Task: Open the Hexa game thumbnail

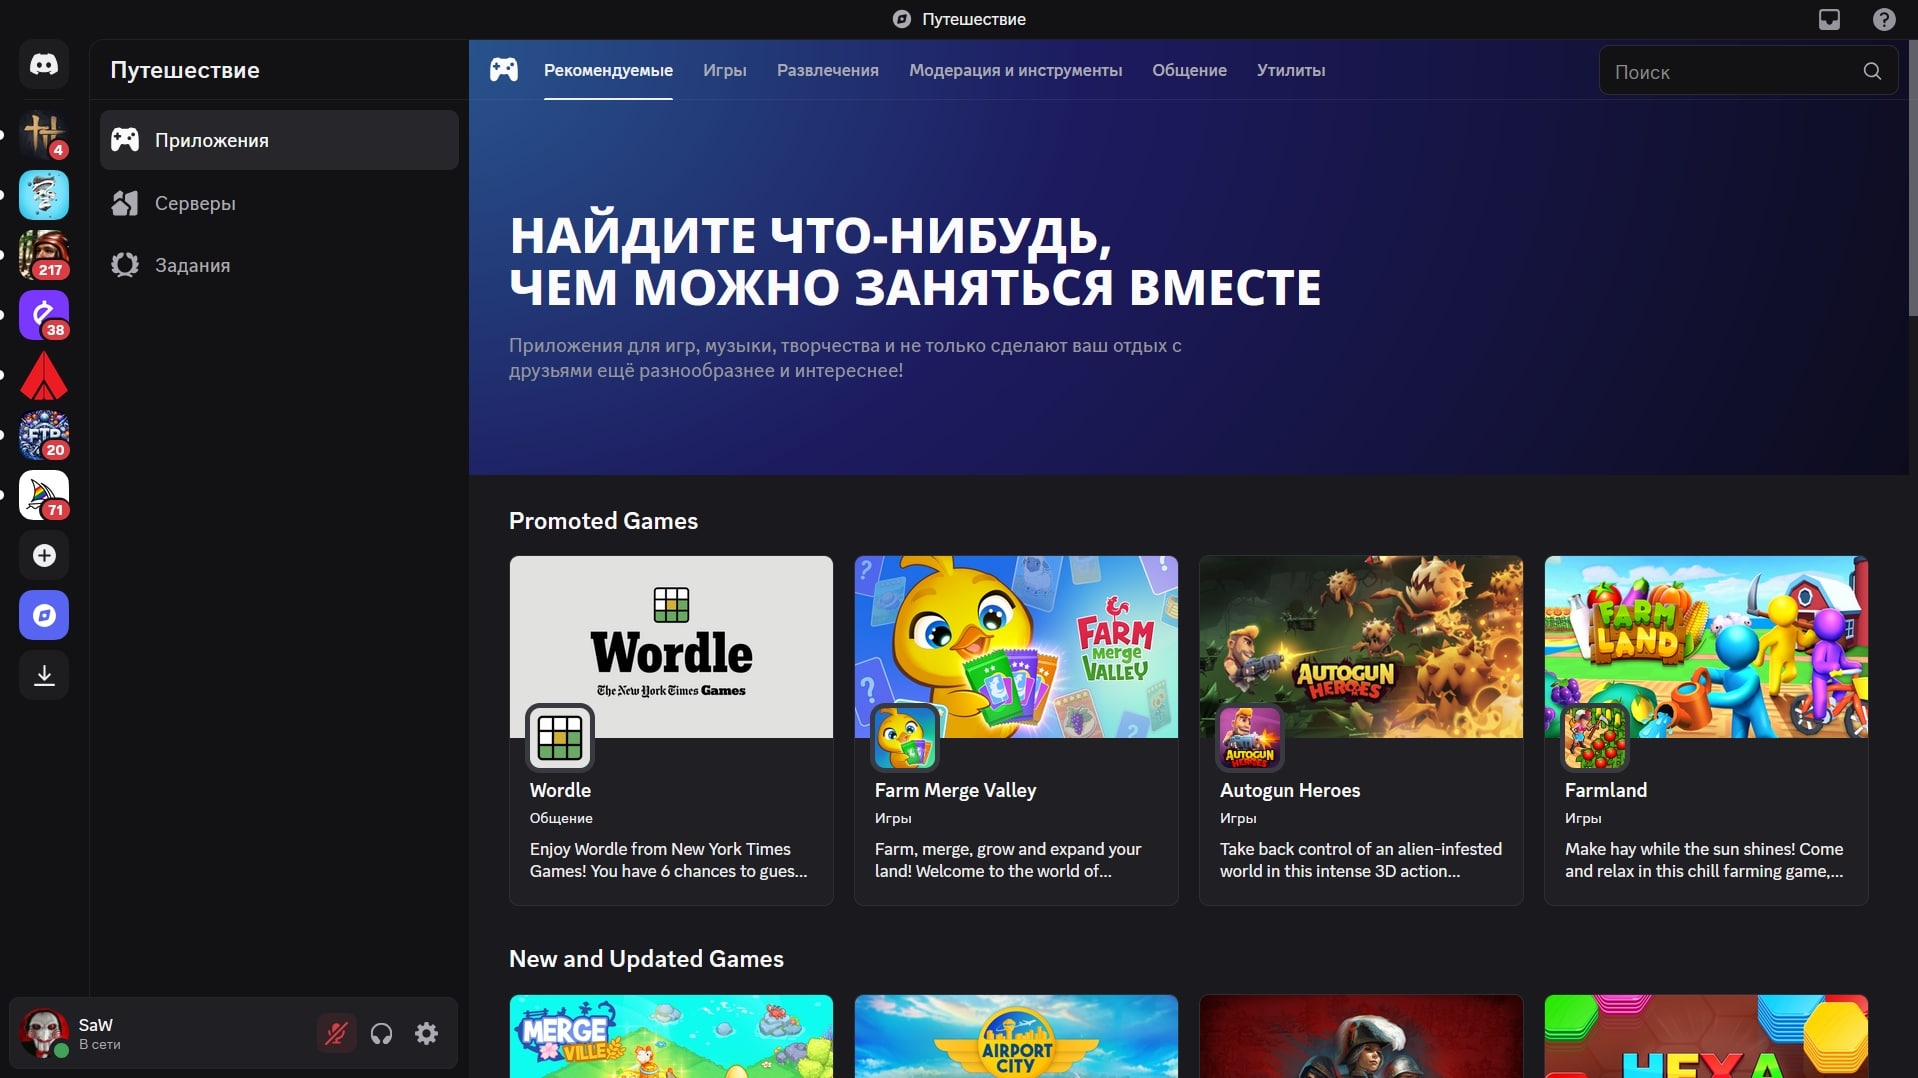Action: [x=1706, y=1036]
